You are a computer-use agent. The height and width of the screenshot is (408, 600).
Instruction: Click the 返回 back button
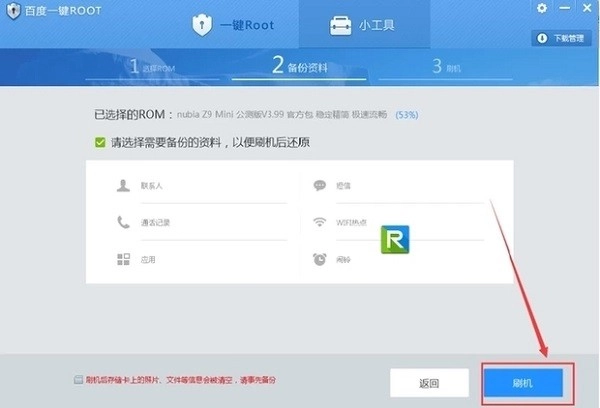point(429,383)
